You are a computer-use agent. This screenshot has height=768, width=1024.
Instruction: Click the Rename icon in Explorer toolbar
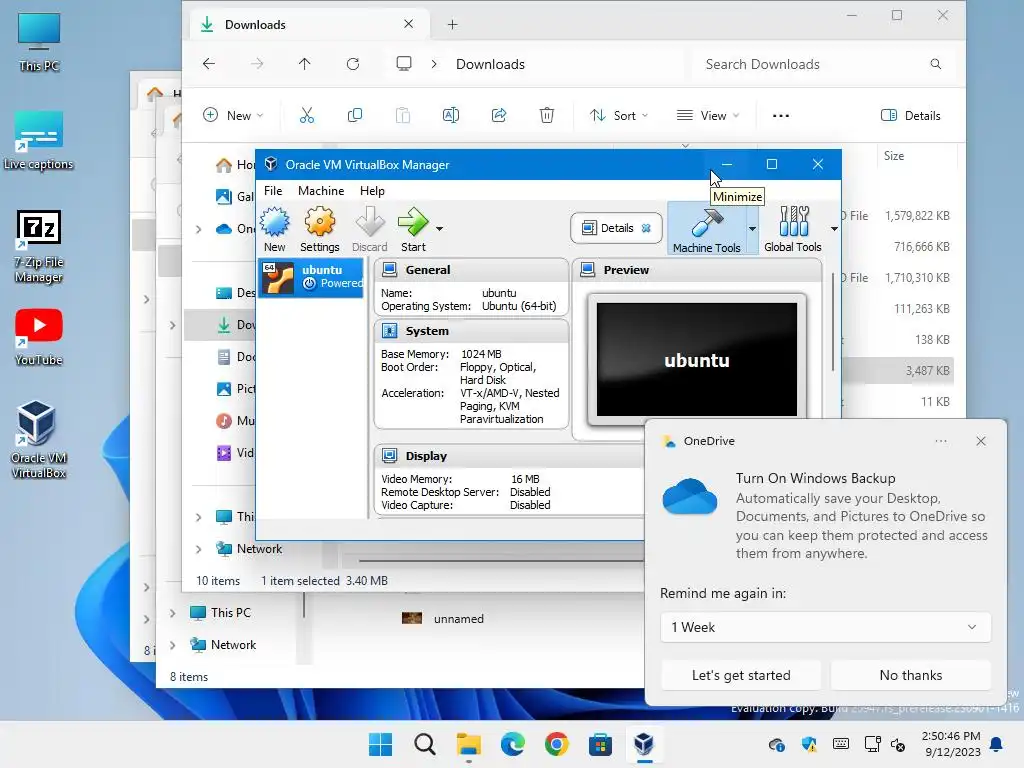point(451,116)
